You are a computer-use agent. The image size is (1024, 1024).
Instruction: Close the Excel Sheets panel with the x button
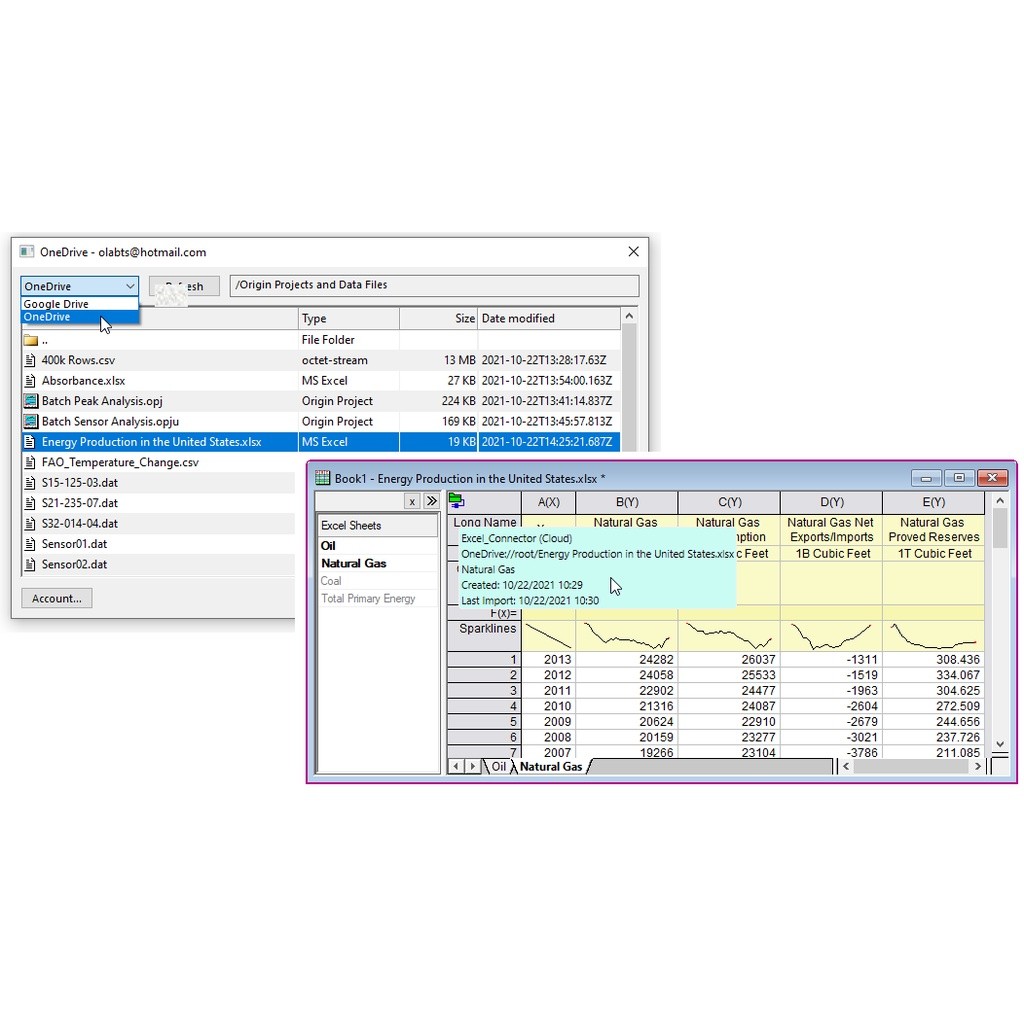(411, 500)
